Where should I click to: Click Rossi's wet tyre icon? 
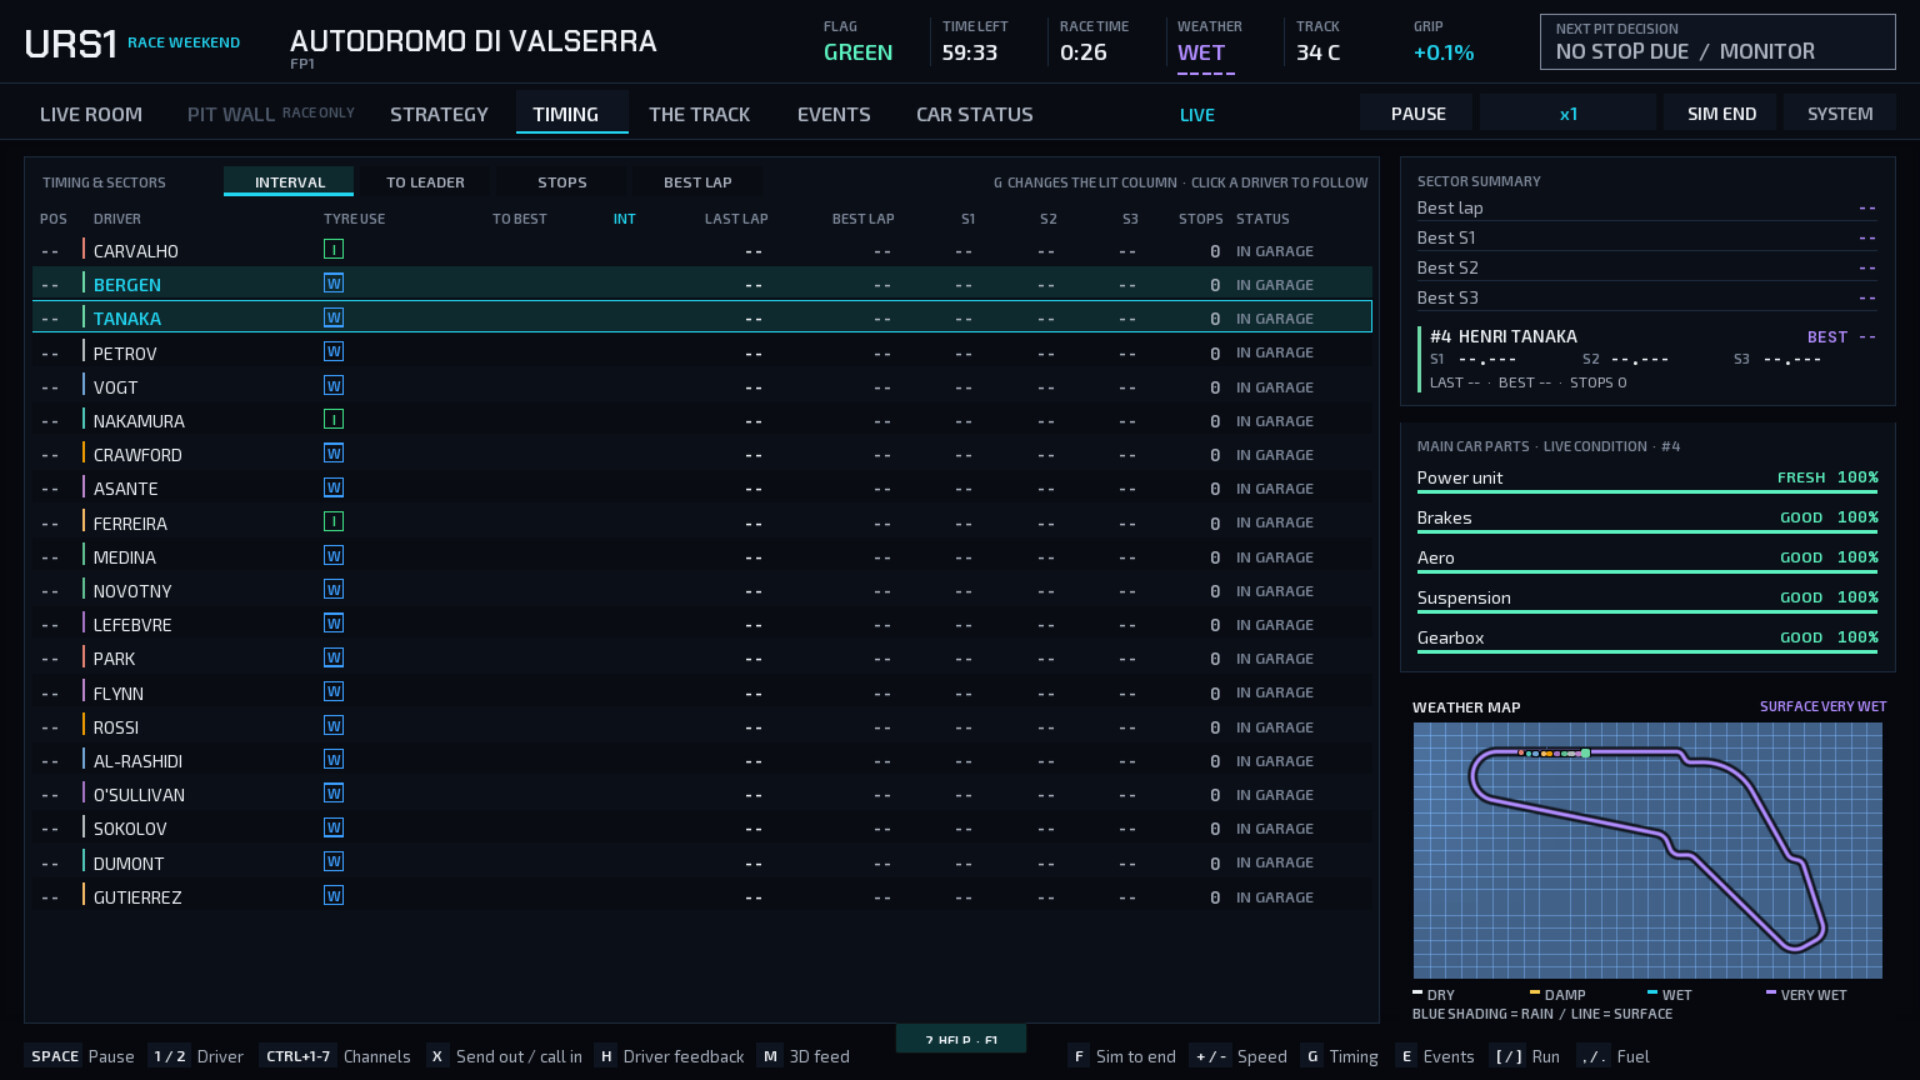(x=334, y=726)
